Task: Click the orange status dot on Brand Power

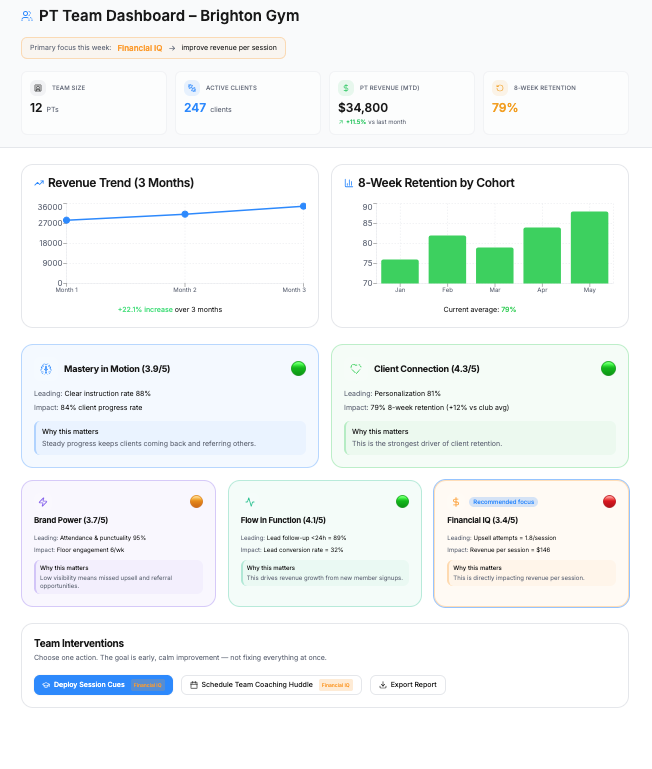Action: pyautogui.click(x=196, y=501)
